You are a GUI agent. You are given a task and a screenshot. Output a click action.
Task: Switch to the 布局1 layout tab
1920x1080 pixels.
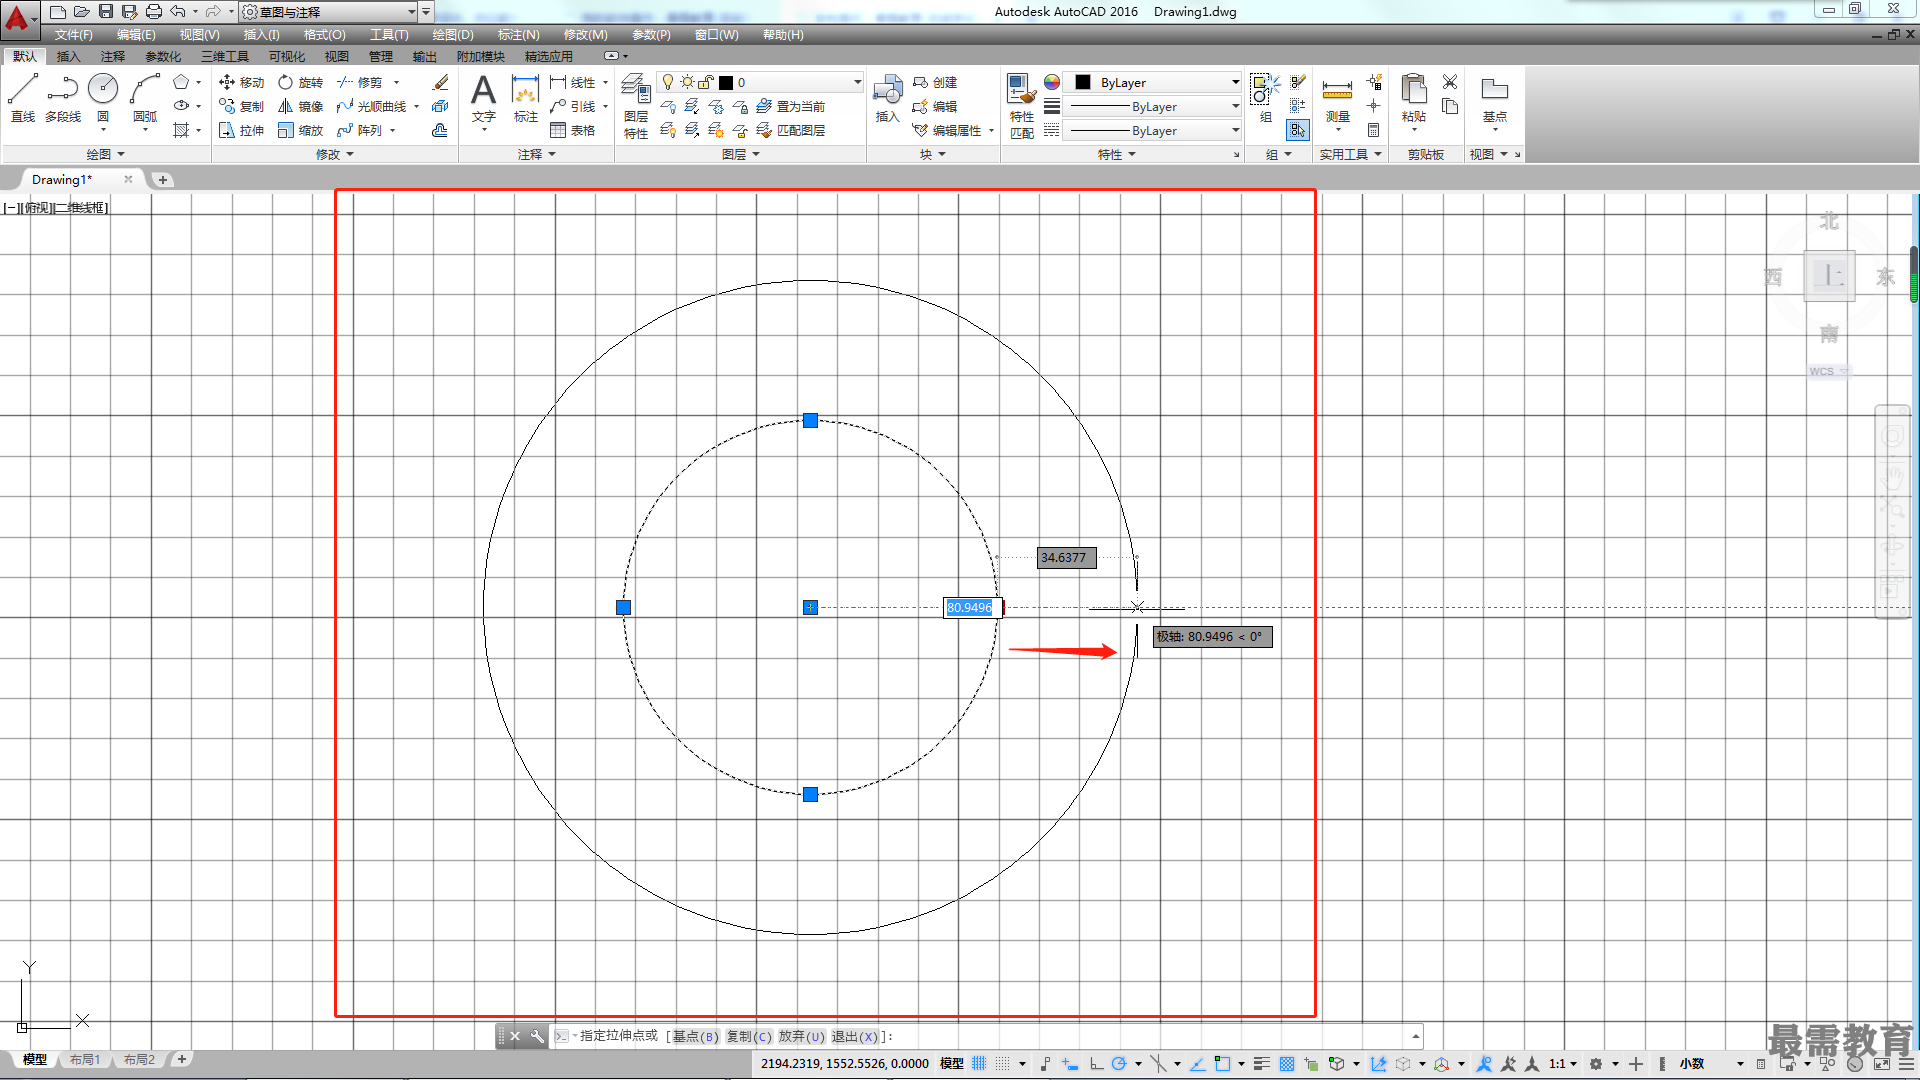85,1059
